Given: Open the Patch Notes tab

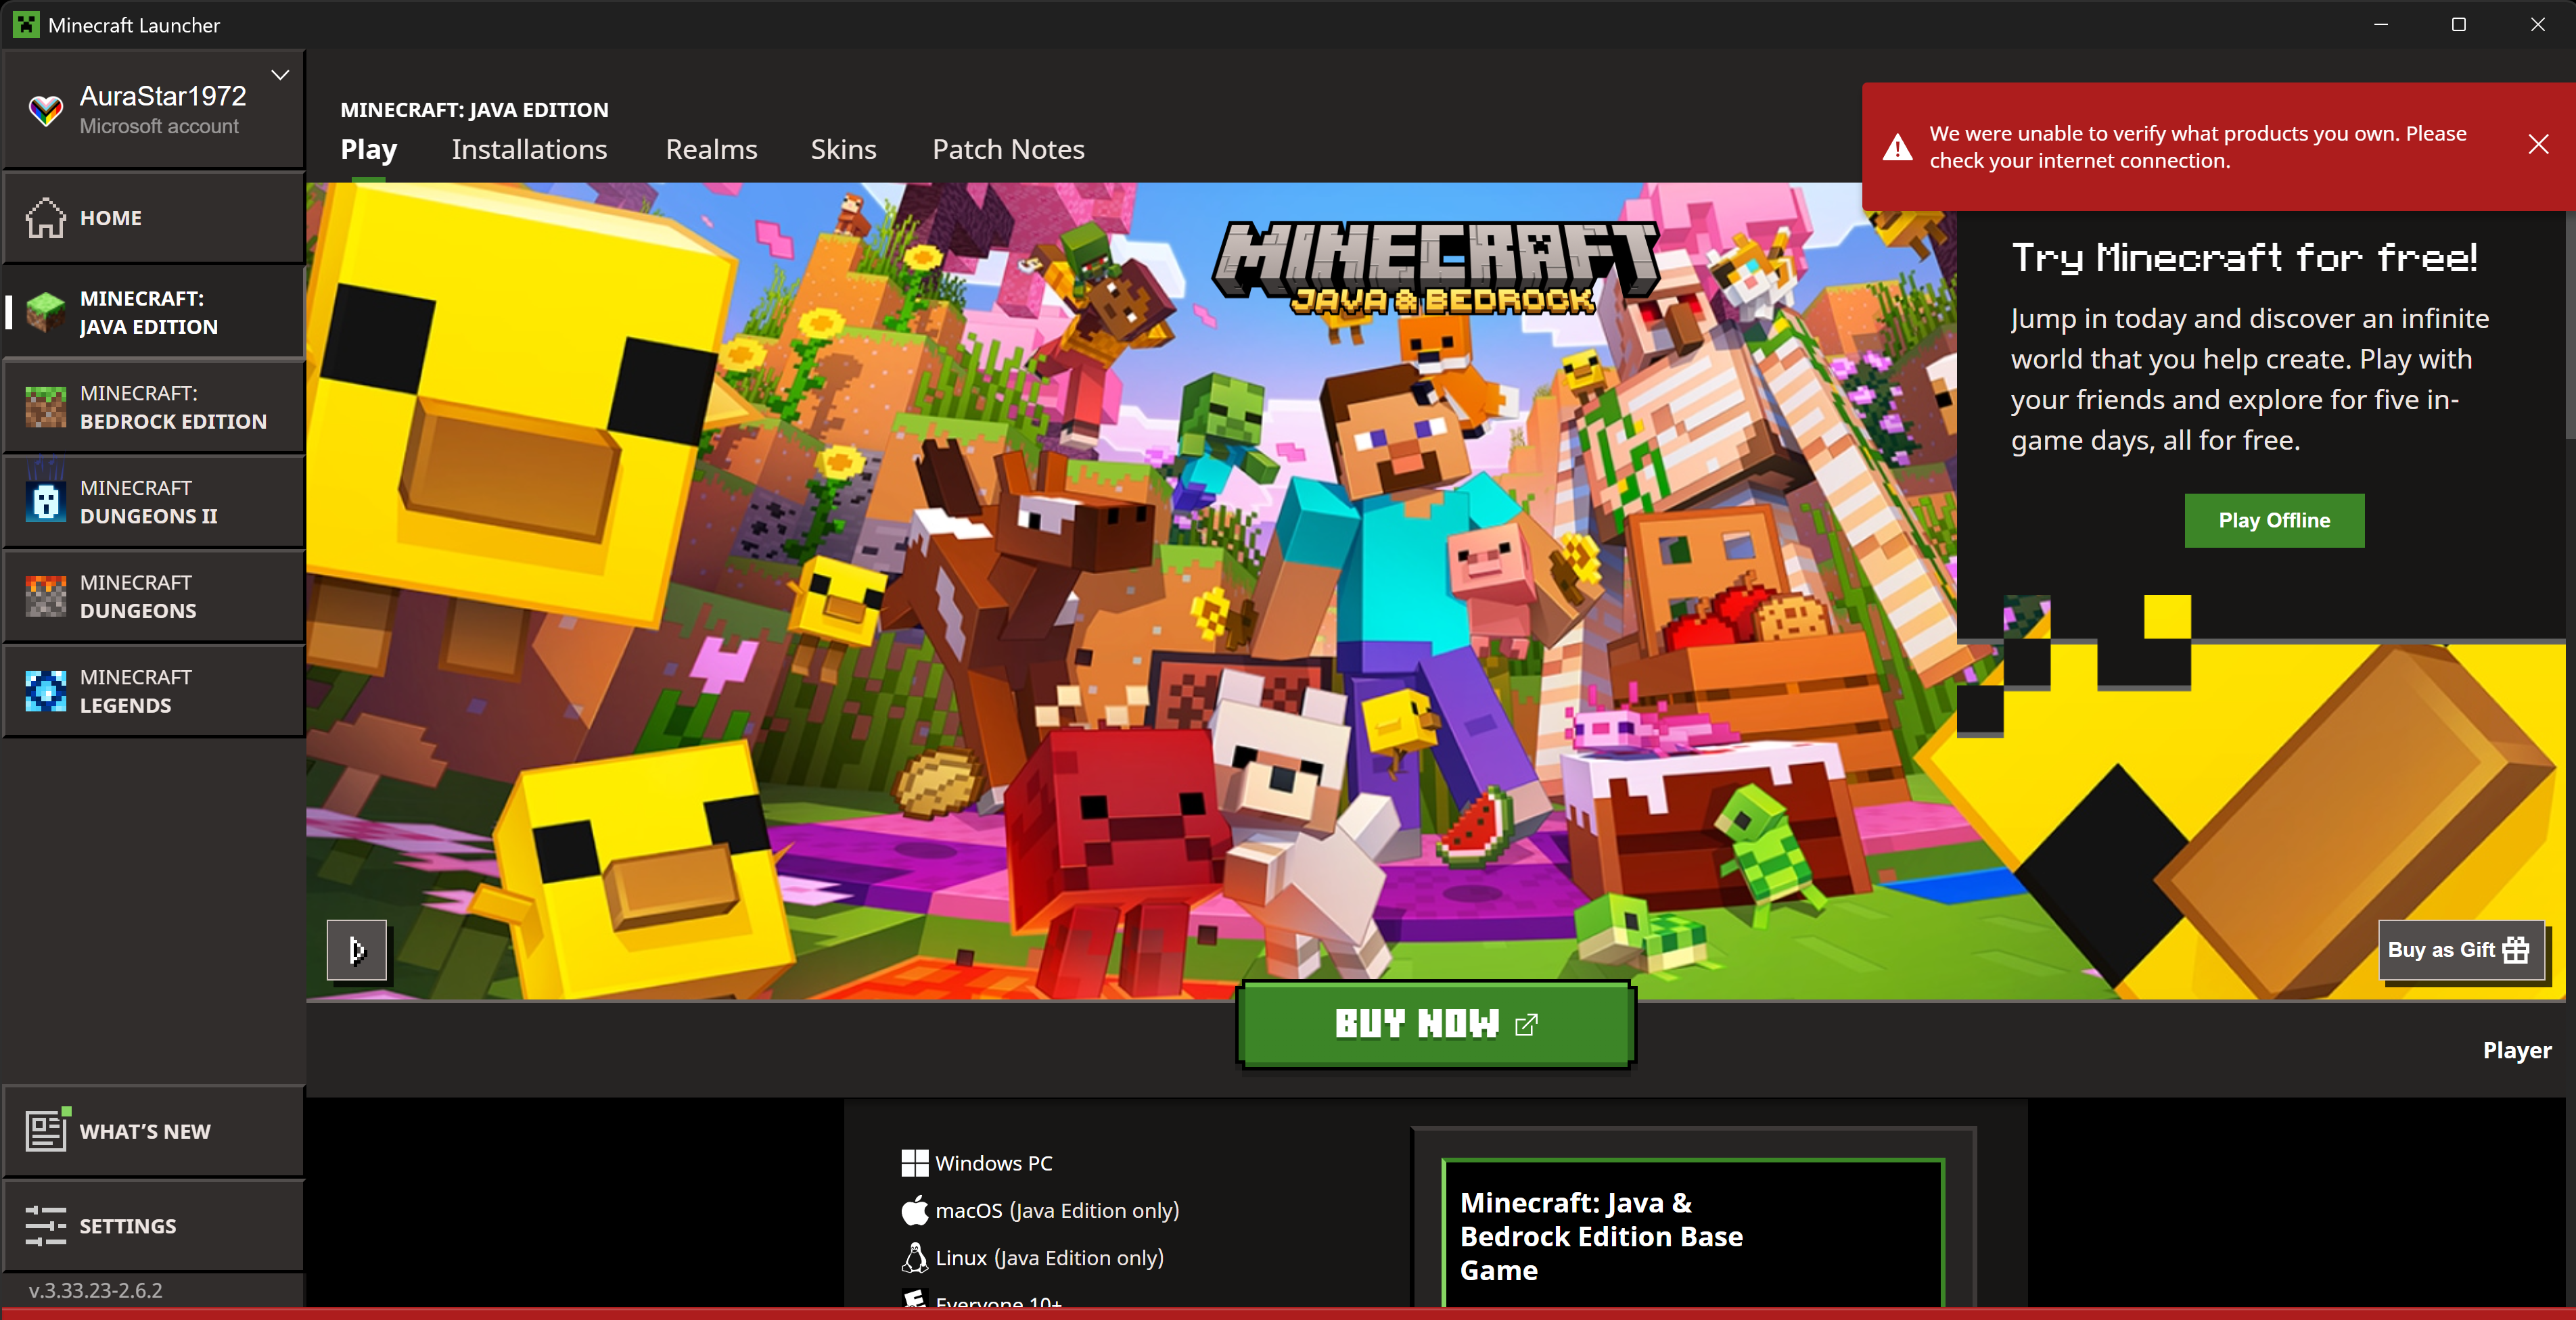Looking at the screenshot, I should 1008,149.
